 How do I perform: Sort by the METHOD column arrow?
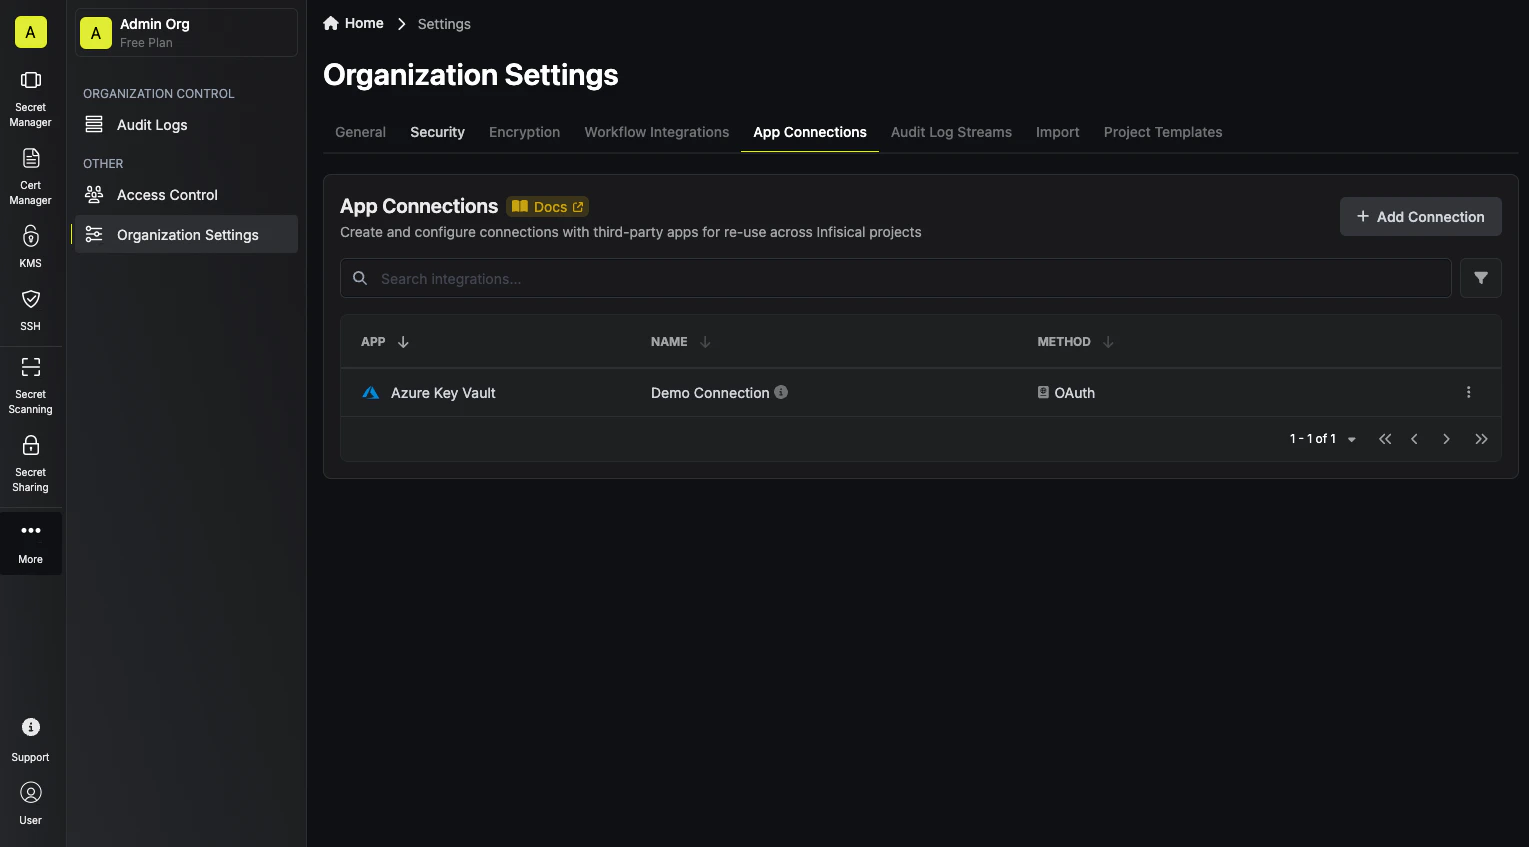[1108, 342]
